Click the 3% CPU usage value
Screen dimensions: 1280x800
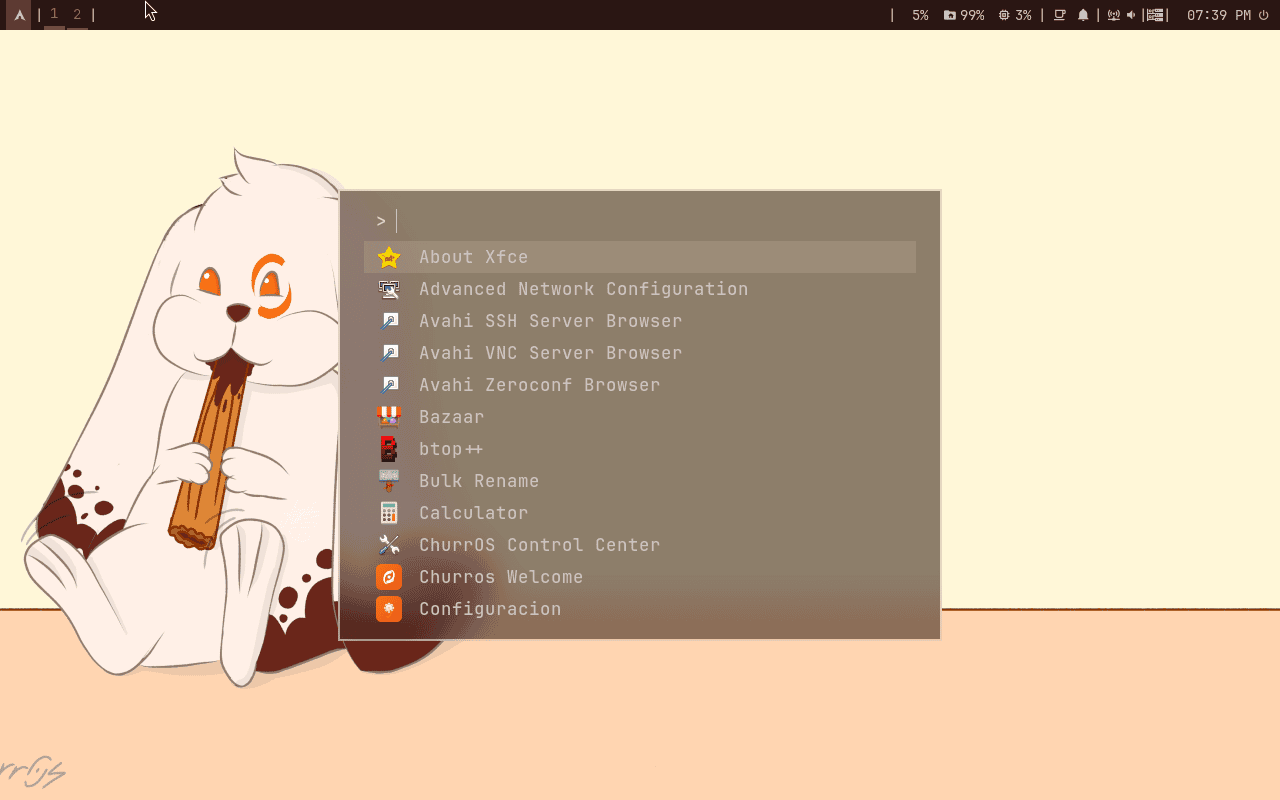pos(1023,15)
